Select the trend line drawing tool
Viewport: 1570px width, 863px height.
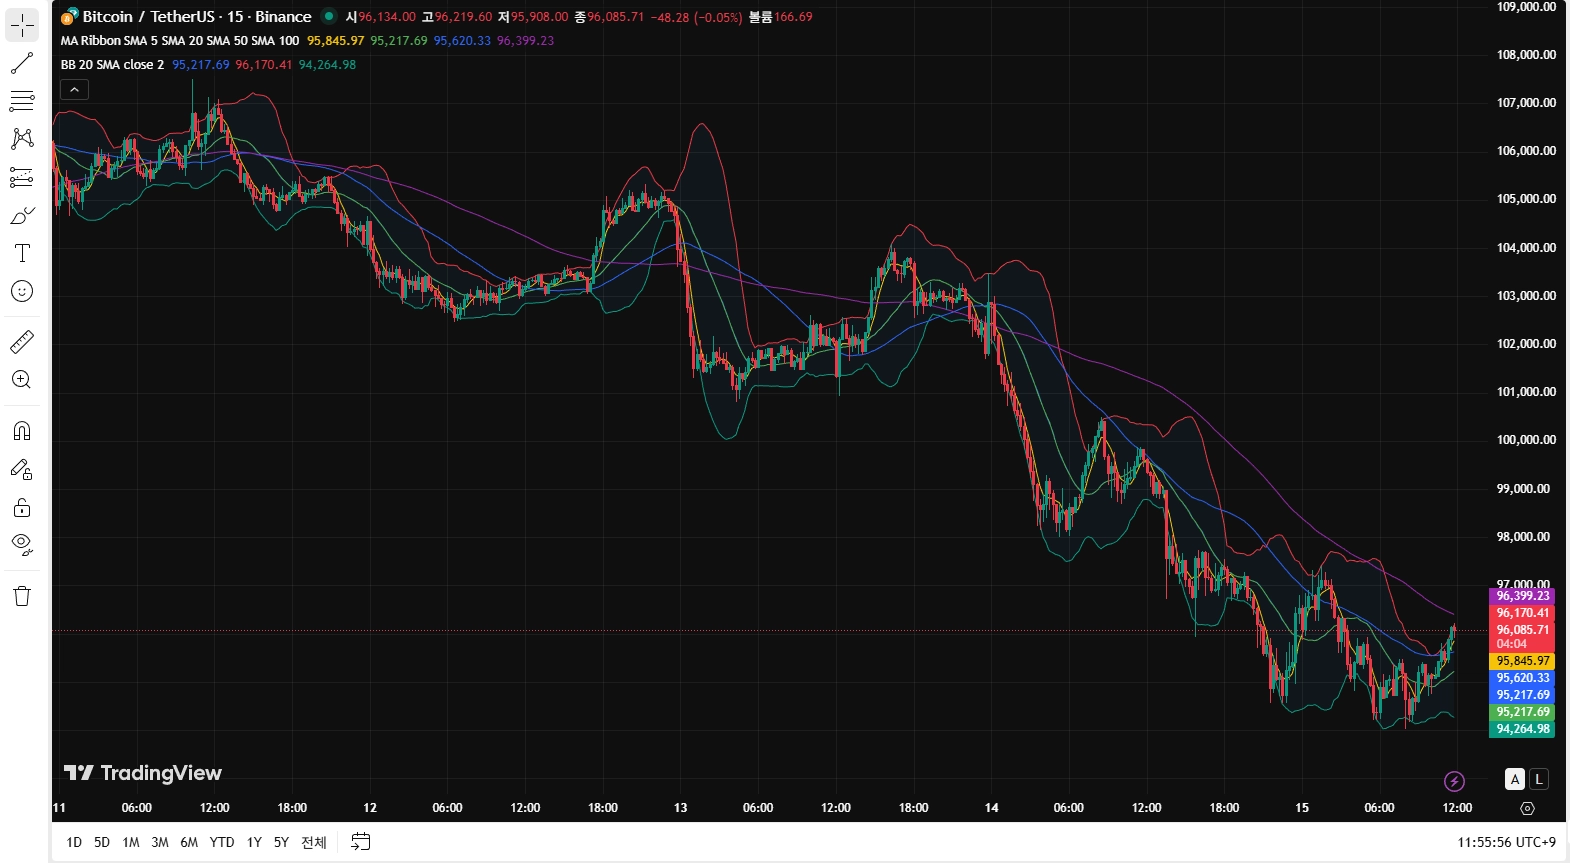pyautogui.click(x=22, y=63)
